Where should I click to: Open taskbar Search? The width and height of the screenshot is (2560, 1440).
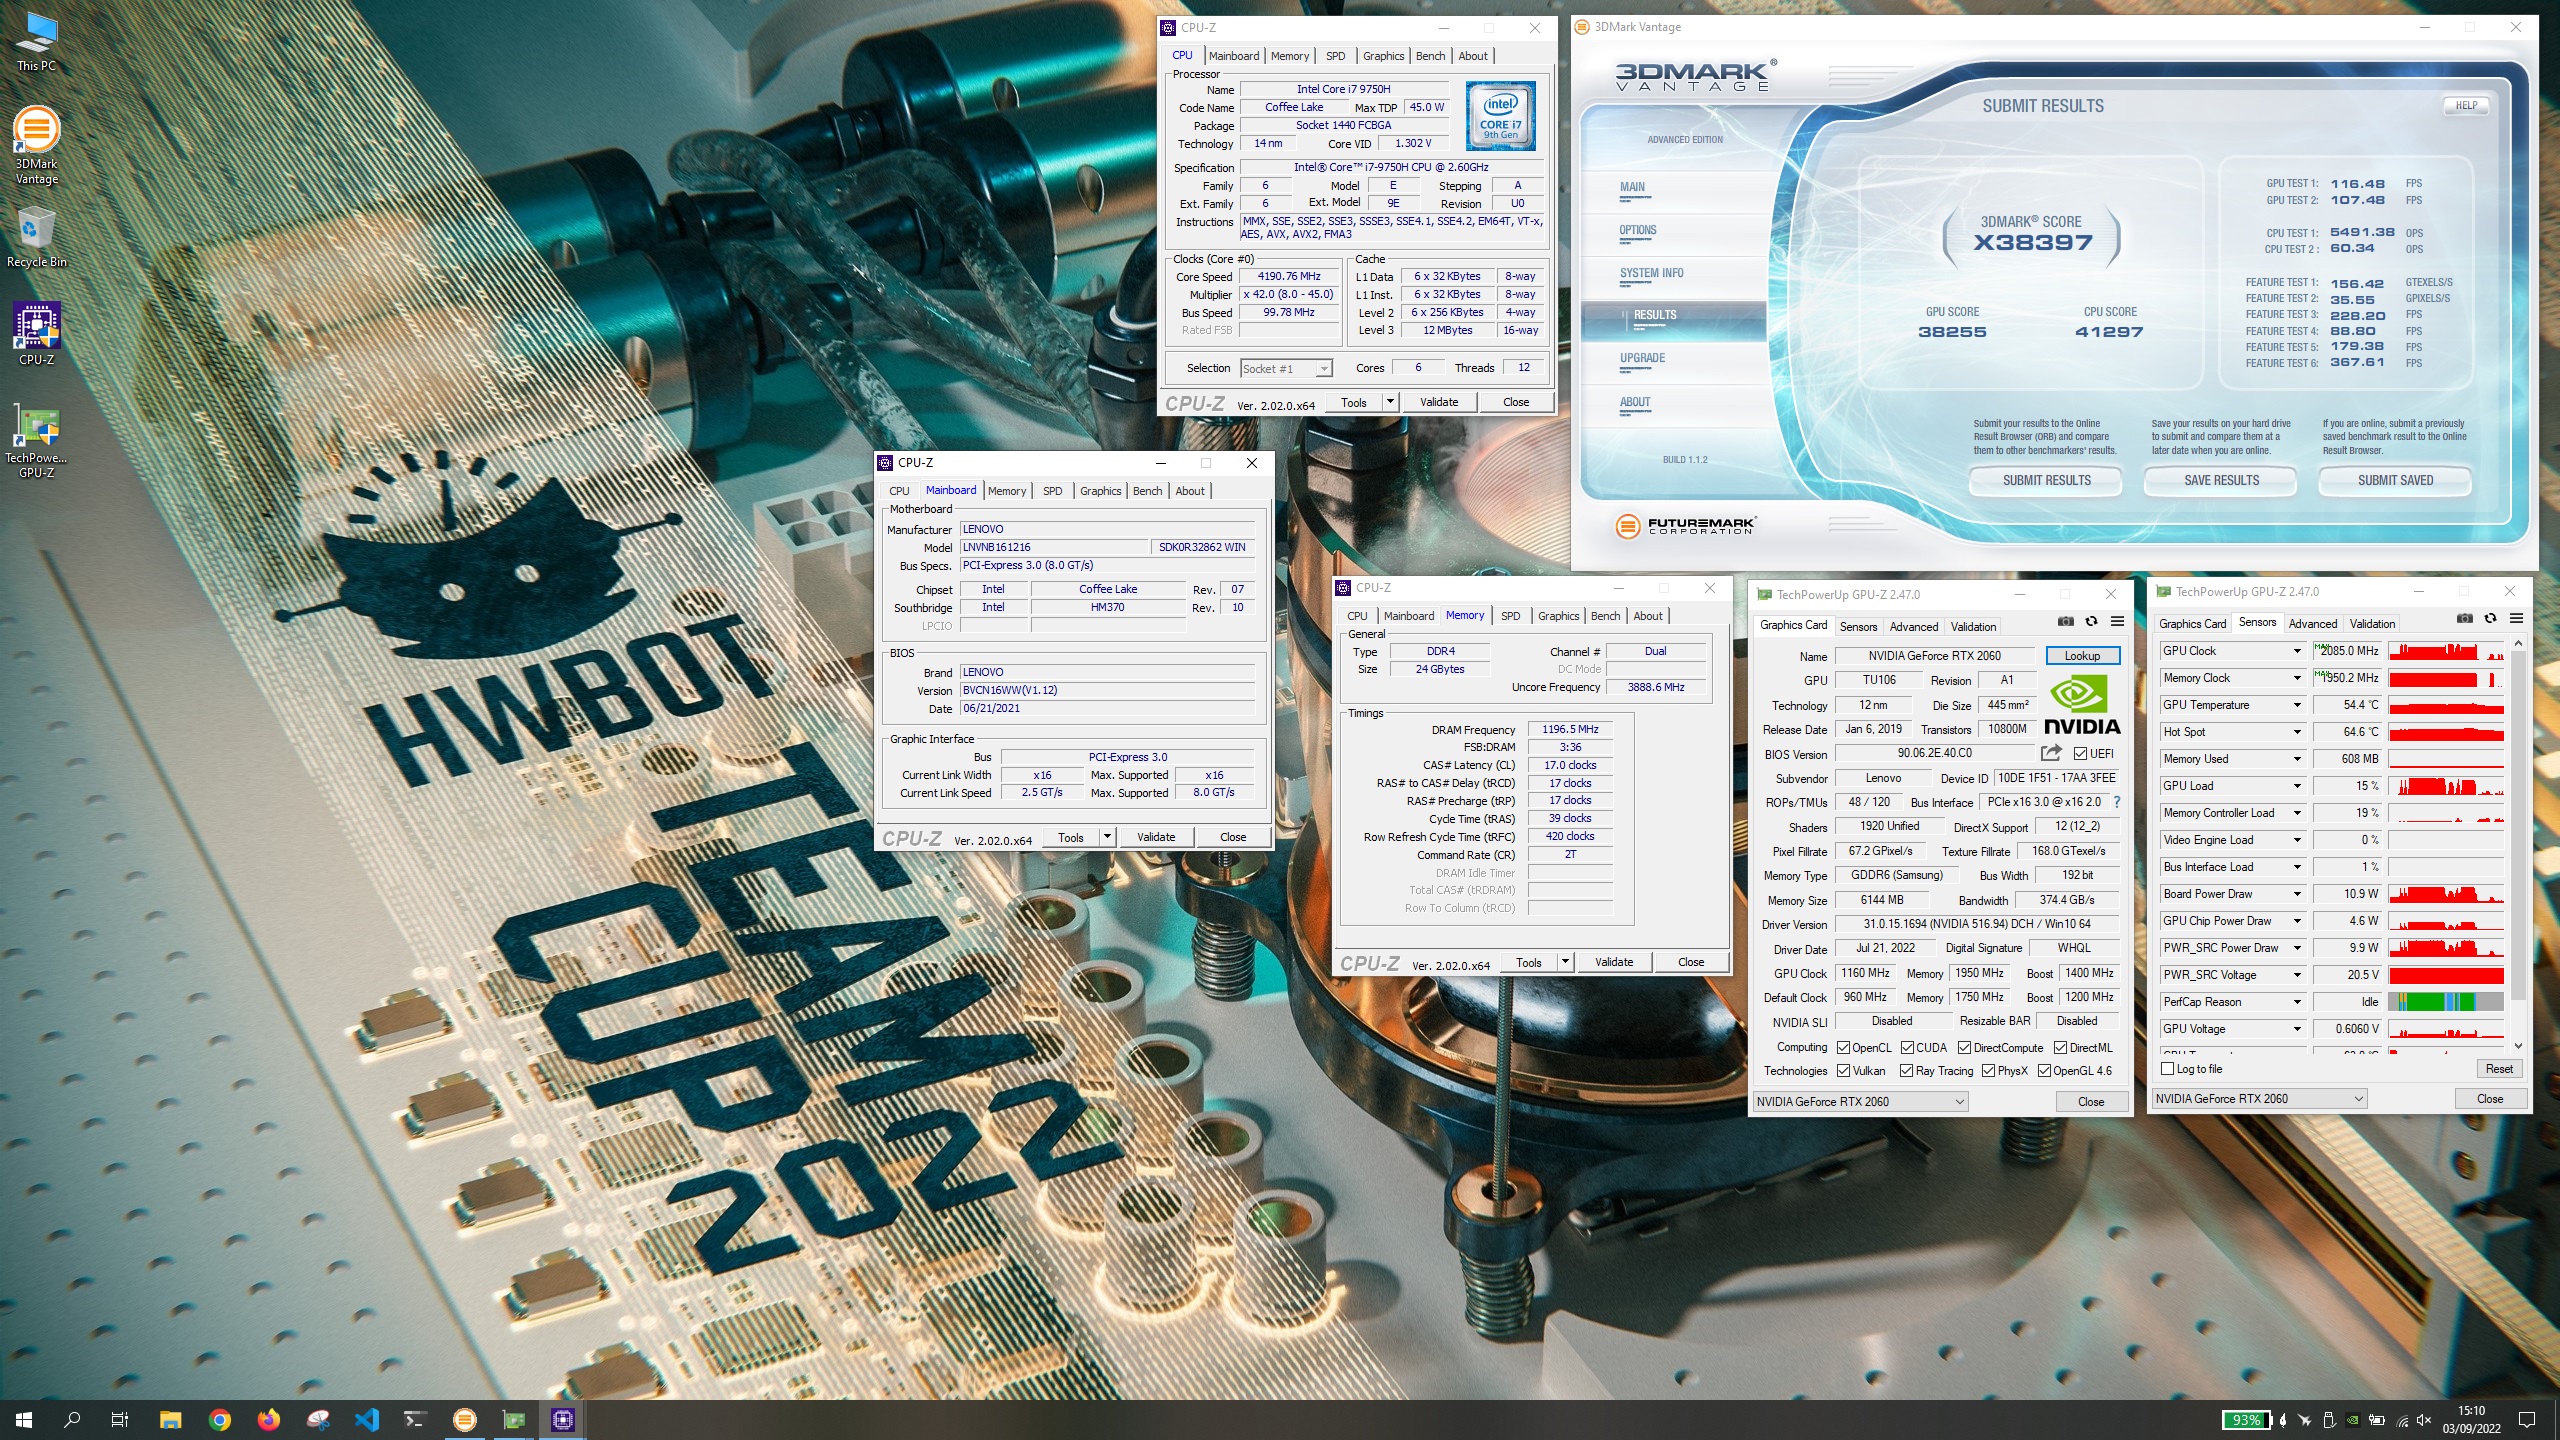(x=72, y=1420)
